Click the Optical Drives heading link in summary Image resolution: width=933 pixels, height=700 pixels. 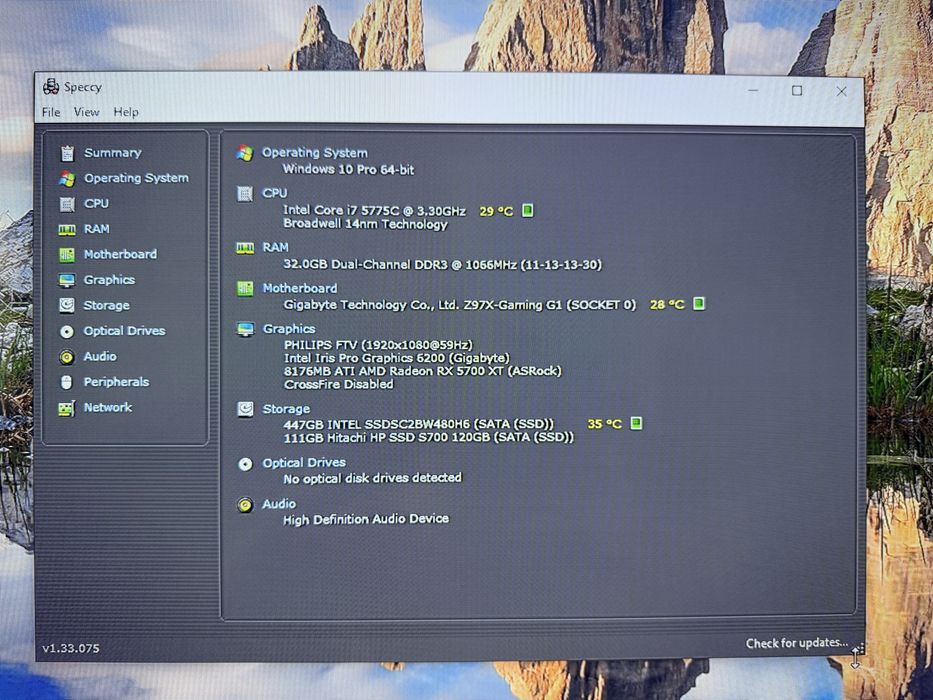click(x=304, y=462)
